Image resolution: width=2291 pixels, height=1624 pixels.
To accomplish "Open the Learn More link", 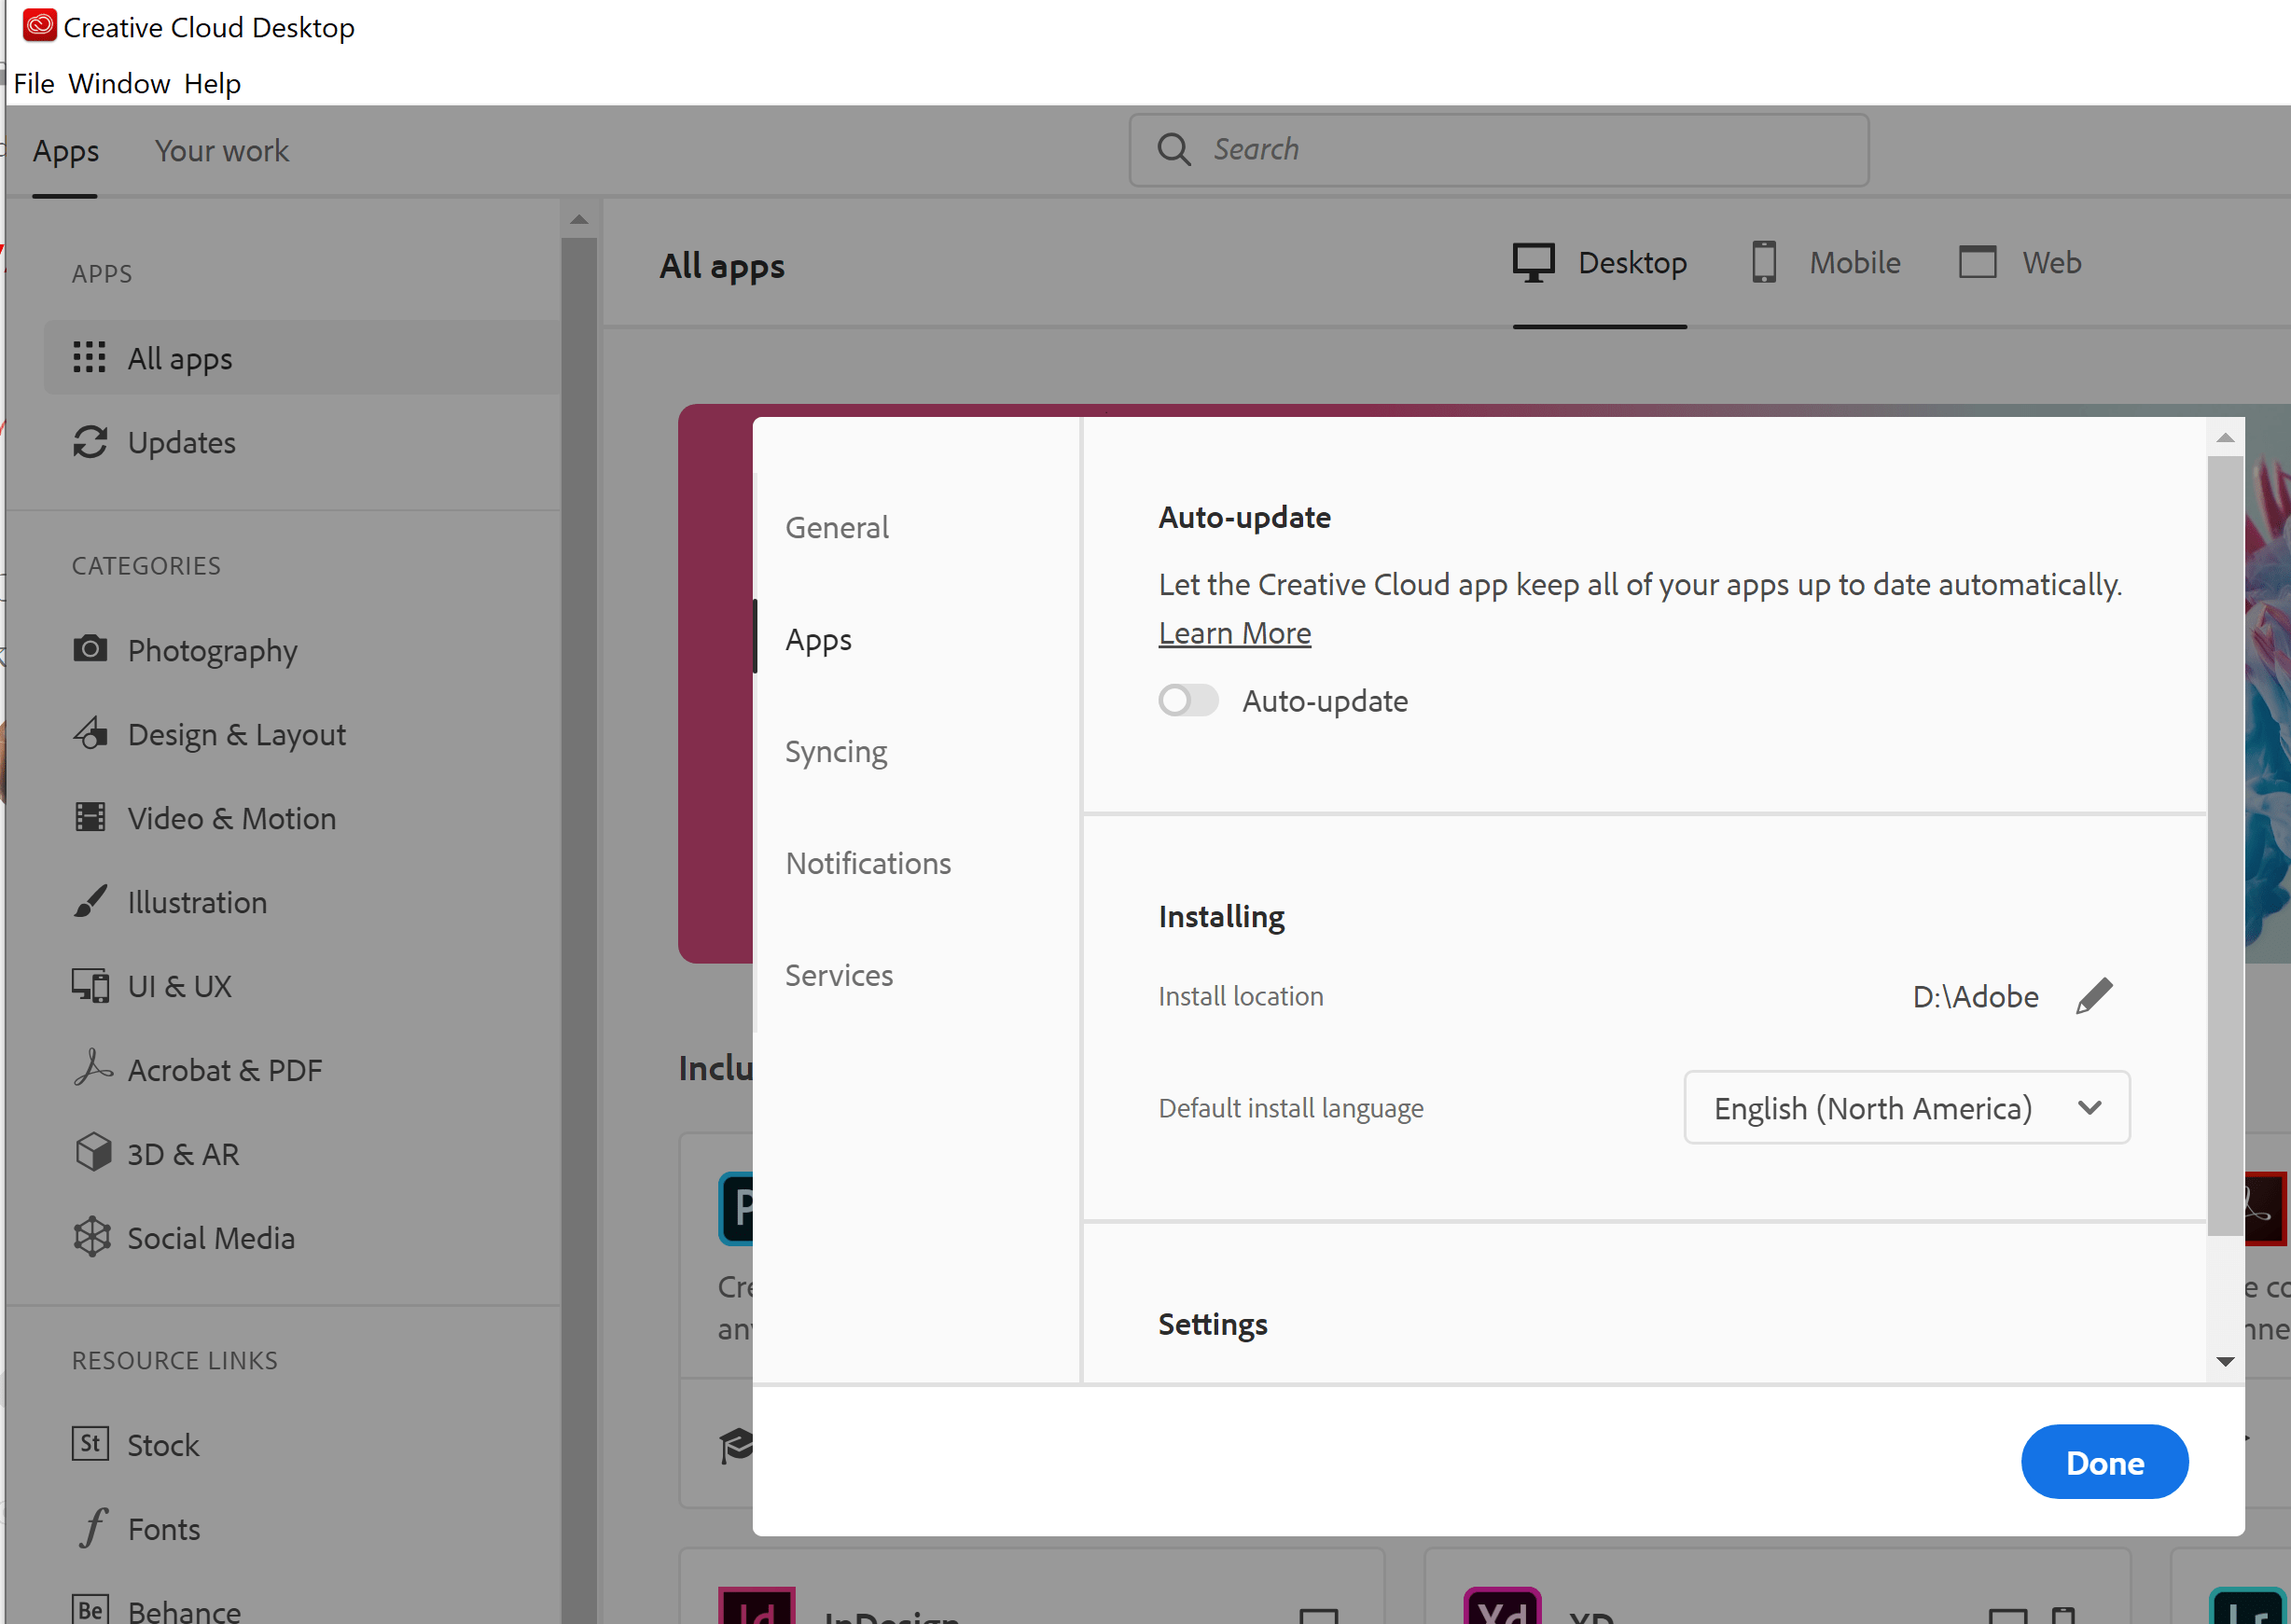I will pos(1234,632).
